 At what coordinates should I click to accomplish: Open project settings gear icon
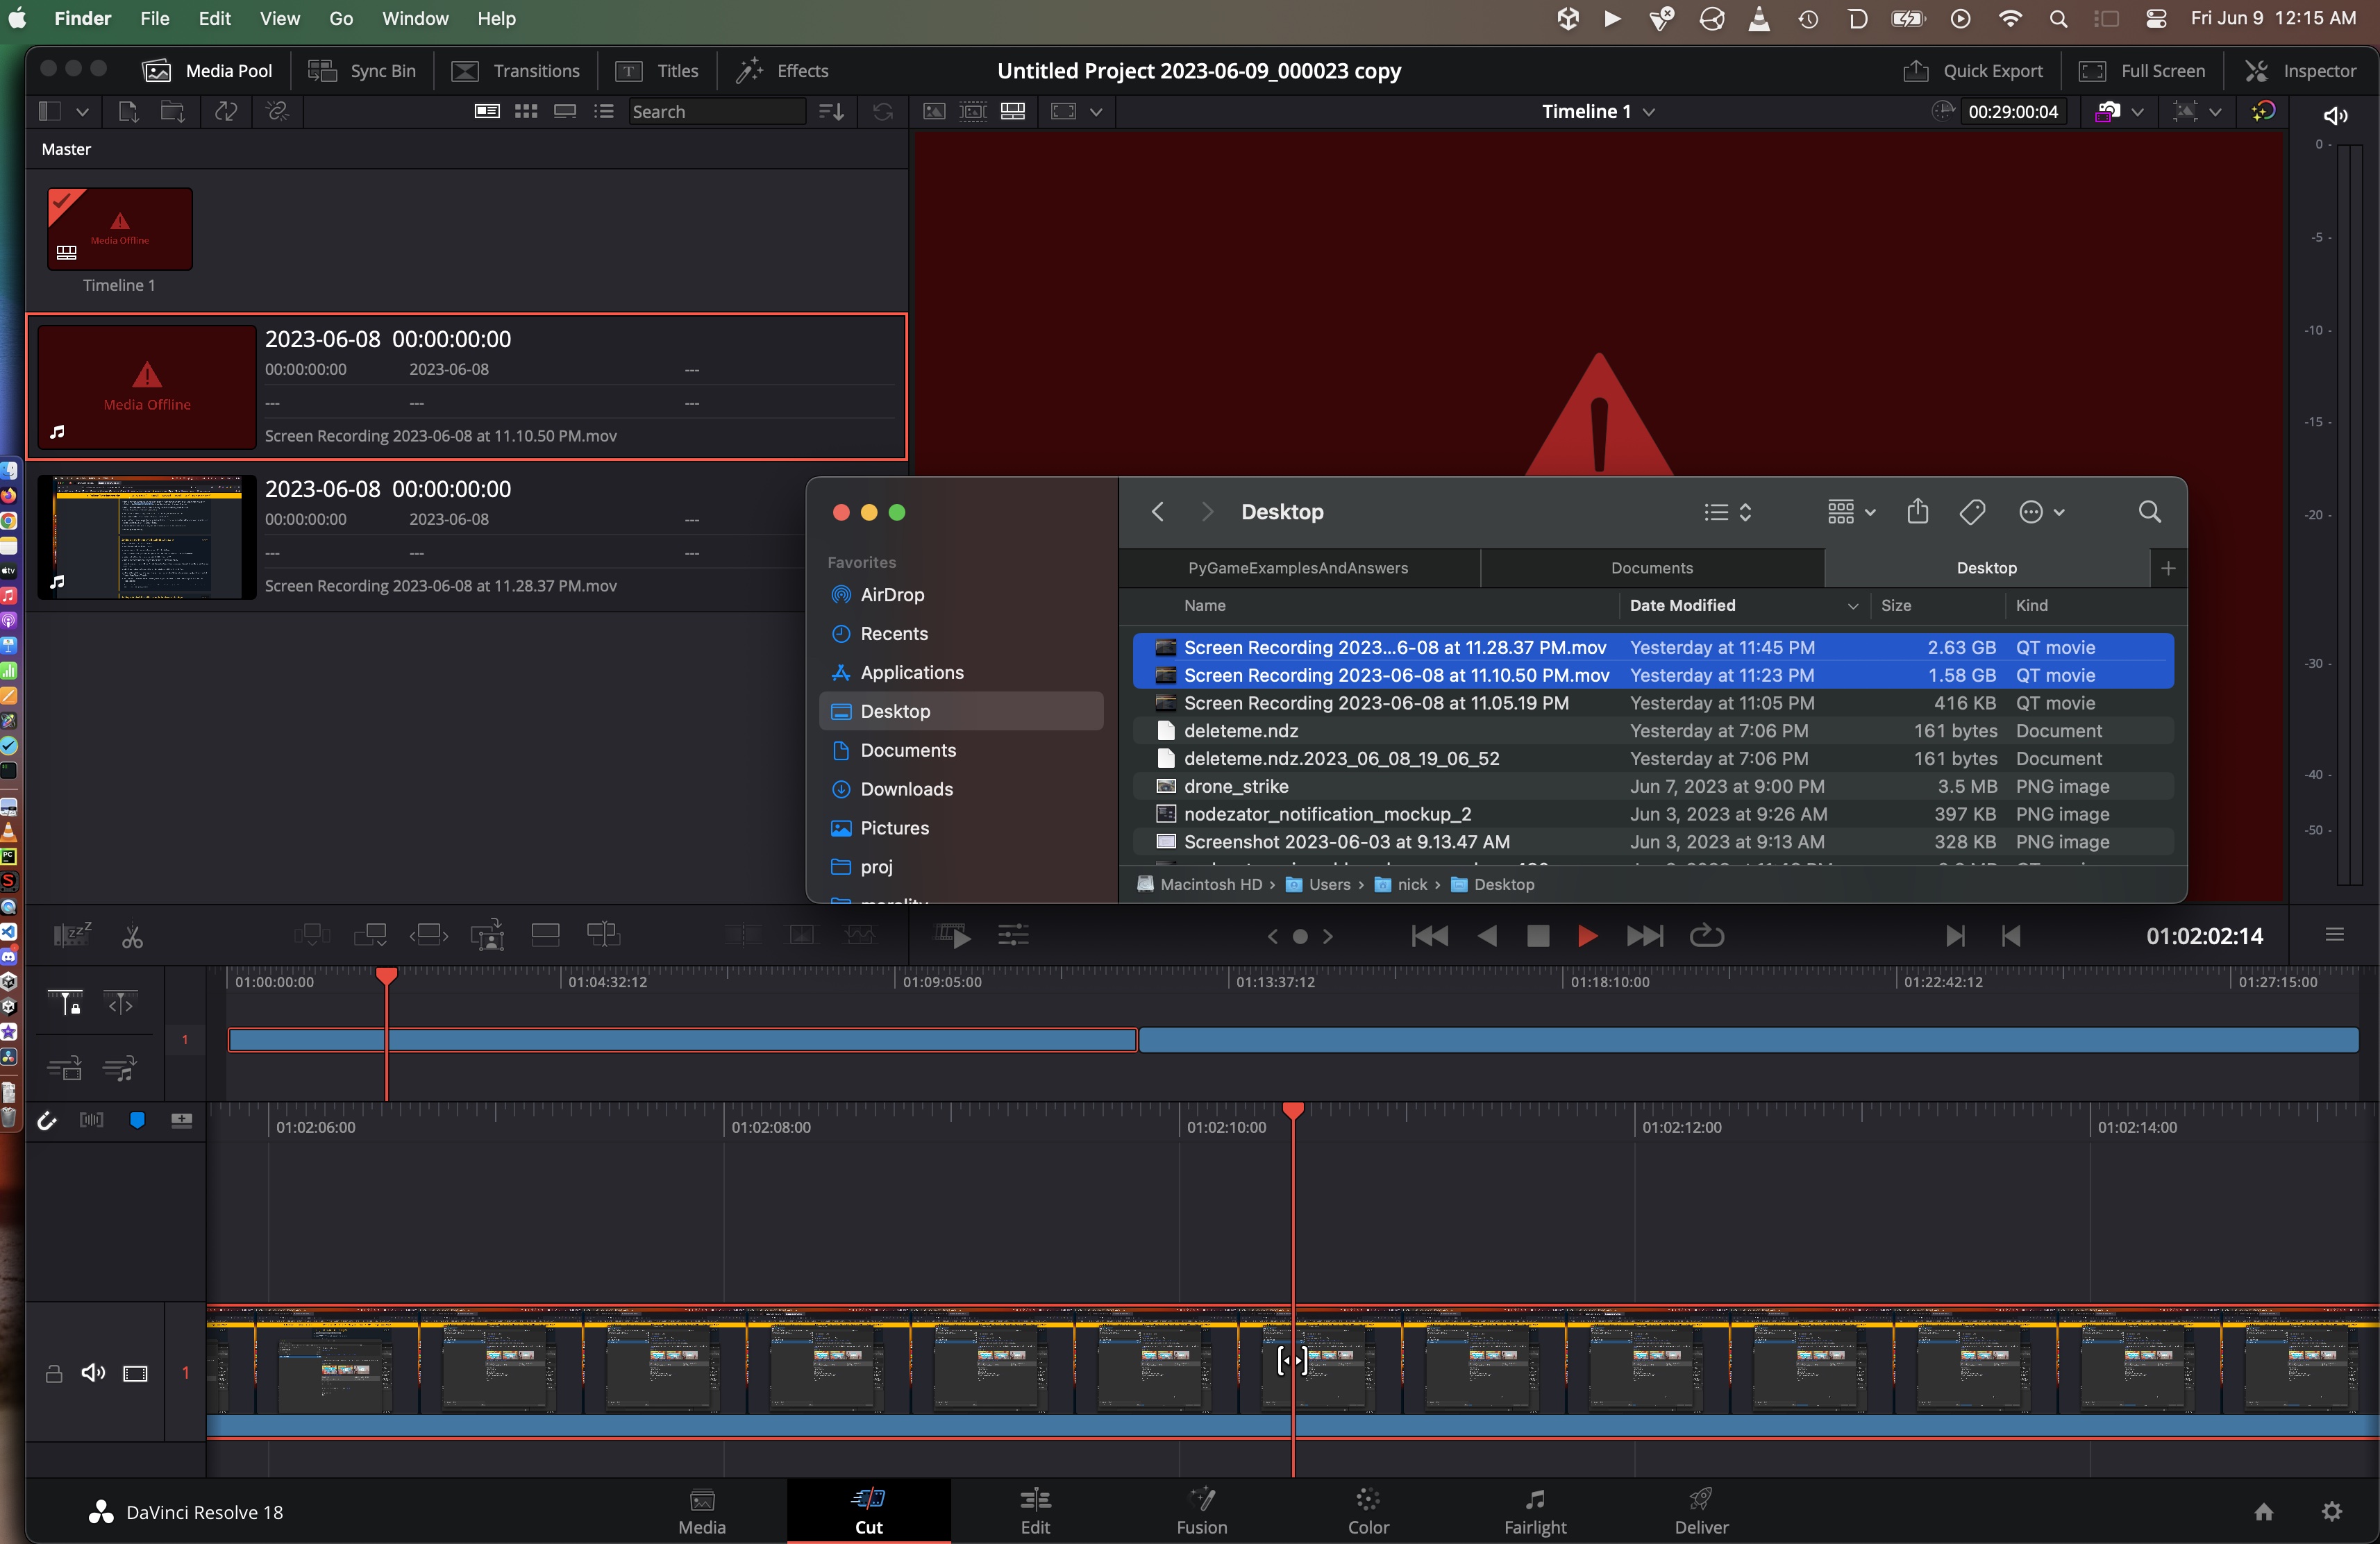tap(2331, 1511)
